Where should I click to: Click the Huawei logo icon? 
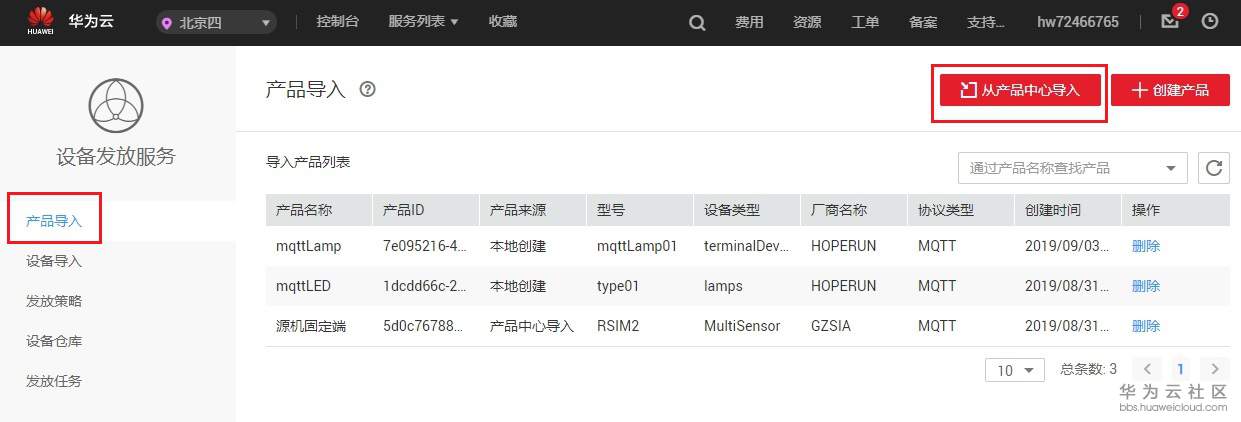click(x=41, y=22)
